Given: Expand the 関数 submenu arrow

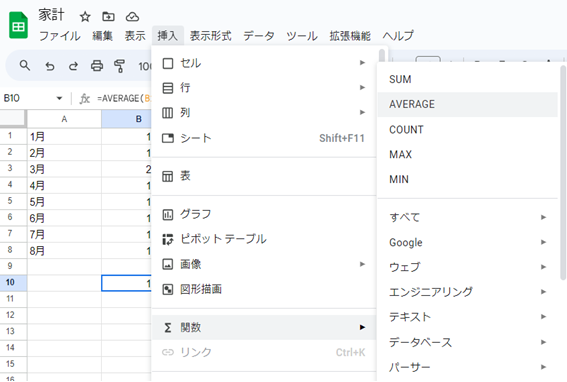Looking at the screenshot, I should tap(362, 327).
